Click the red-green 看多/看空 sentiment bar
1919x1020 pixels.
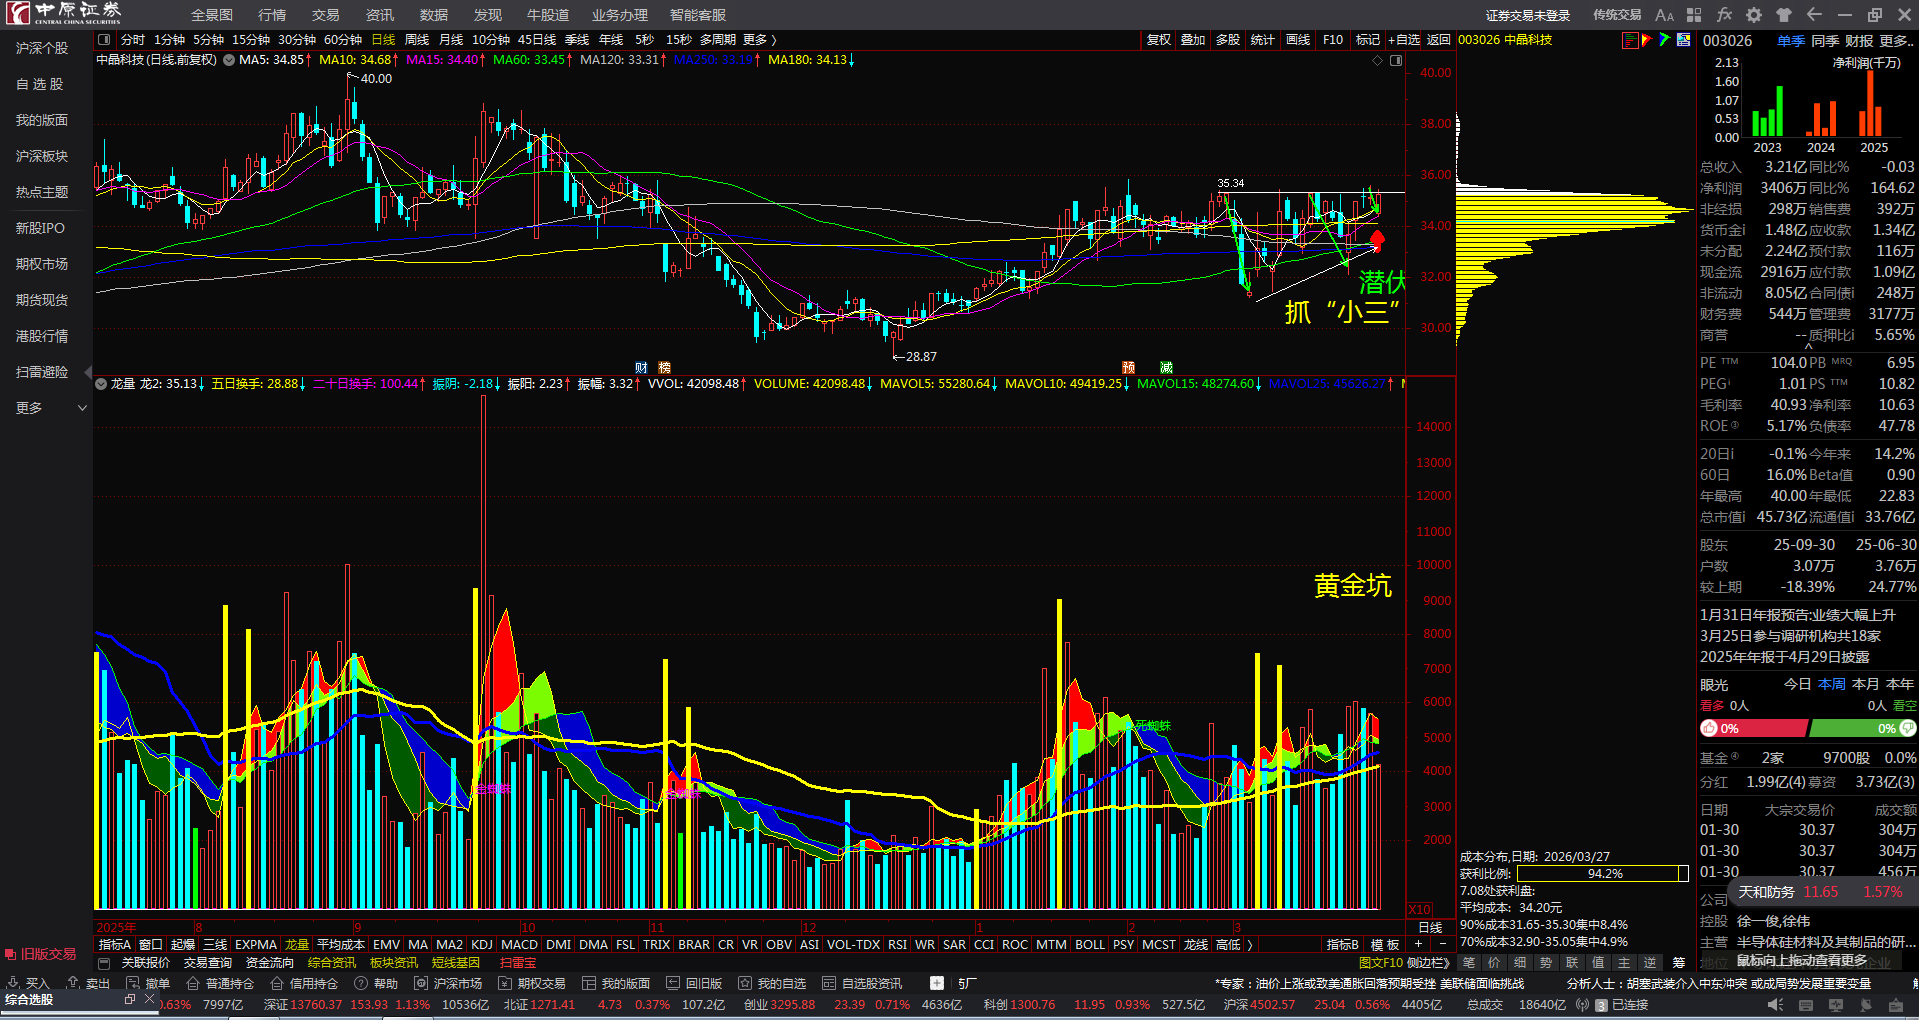coord(1808,728)
